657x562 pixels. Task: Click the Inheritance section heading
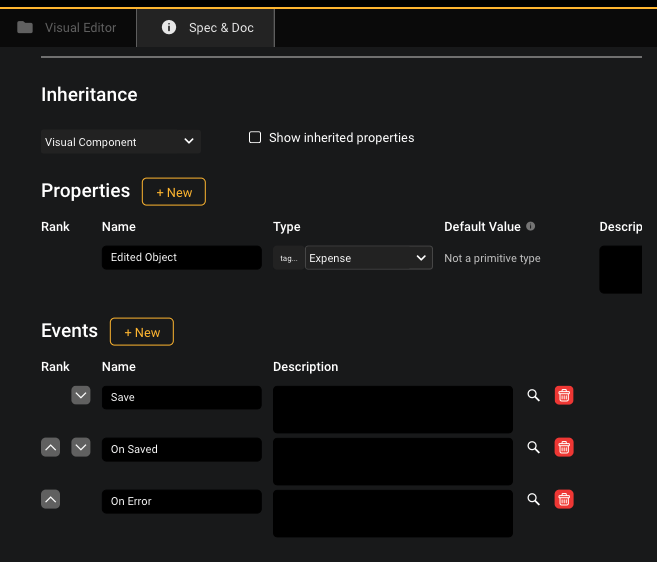[89, 94]
